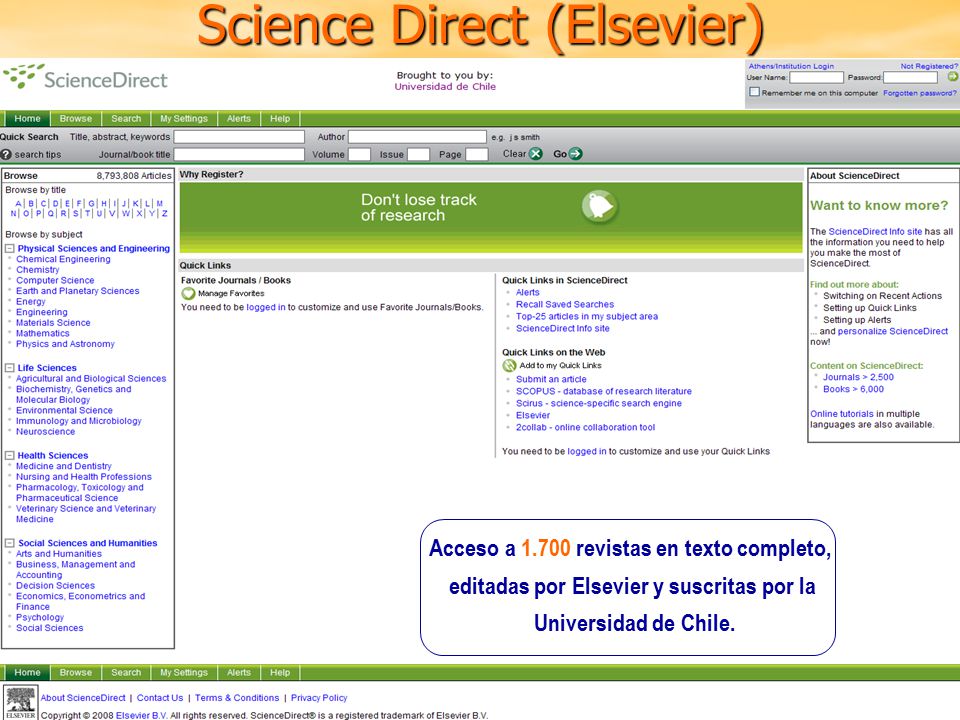This screenshot has height=720, width=960.
Task: Open the Alerts tab in top navigation
Action: click(x=239, y=119)
